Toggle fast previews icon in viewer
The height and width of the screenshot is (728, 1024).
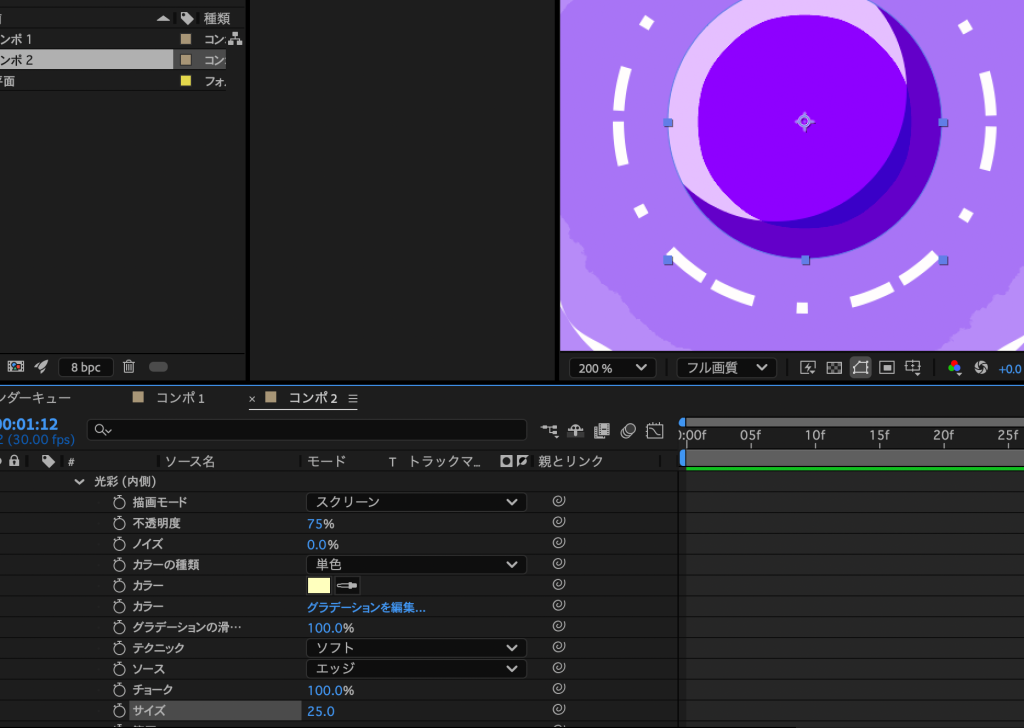808,368
